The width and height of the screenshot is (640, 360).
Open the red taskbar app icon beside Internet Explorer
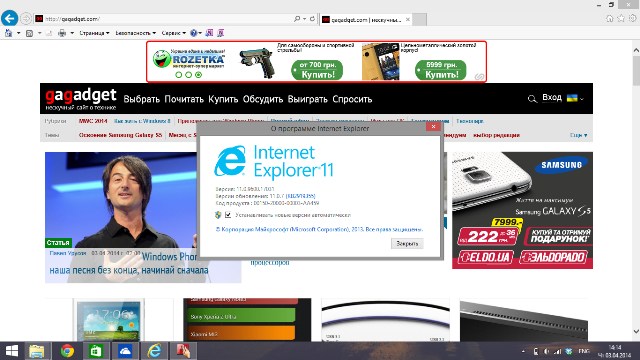183,351
